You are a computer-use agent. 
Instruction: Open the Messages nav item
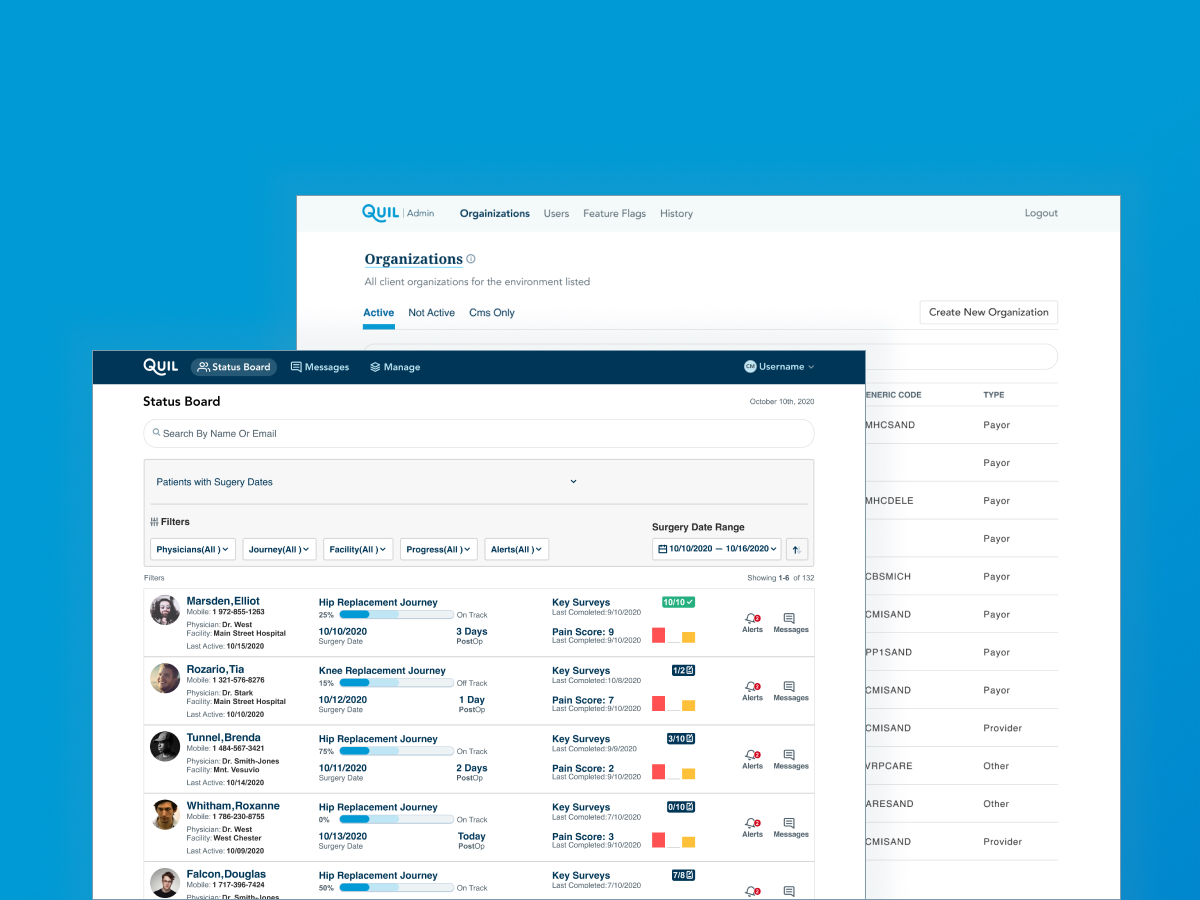pos(320,367)
